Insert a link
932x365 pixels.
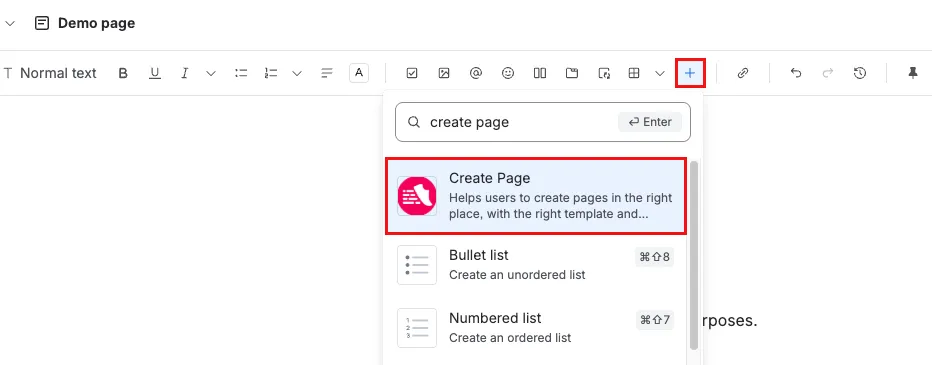742,73
